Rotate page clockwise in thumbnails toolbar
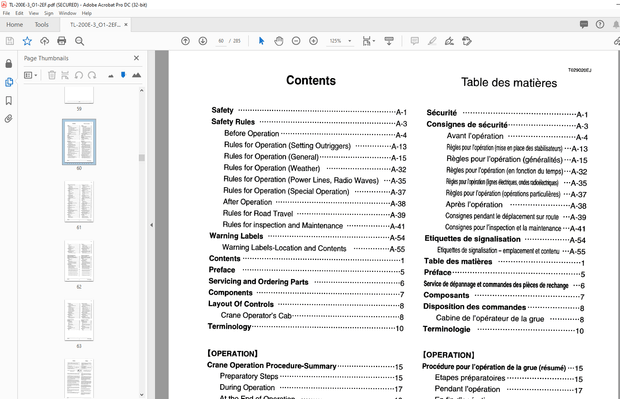The height and width of the screenshot is (399, 620). pos(92,75)
